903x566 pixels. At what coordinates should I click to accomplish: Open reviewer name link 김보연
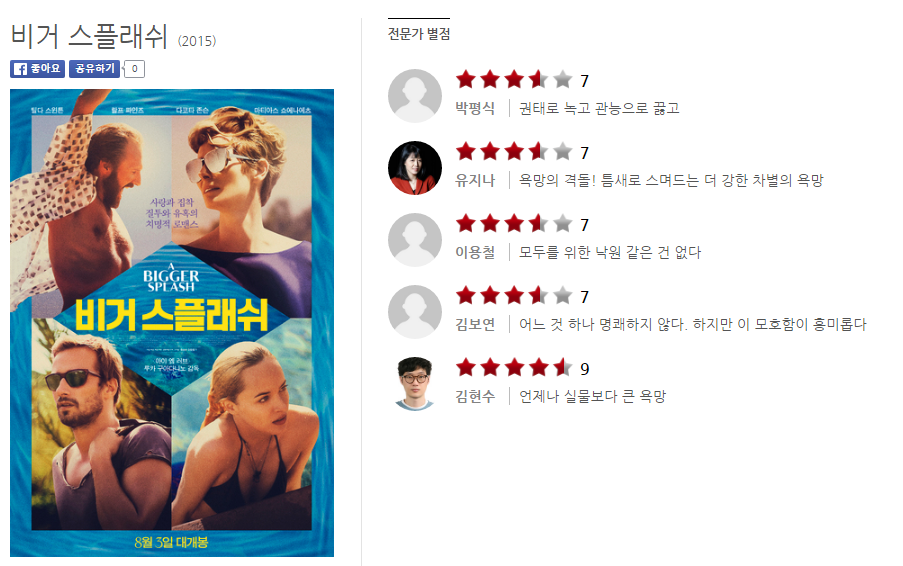[475, 324]
